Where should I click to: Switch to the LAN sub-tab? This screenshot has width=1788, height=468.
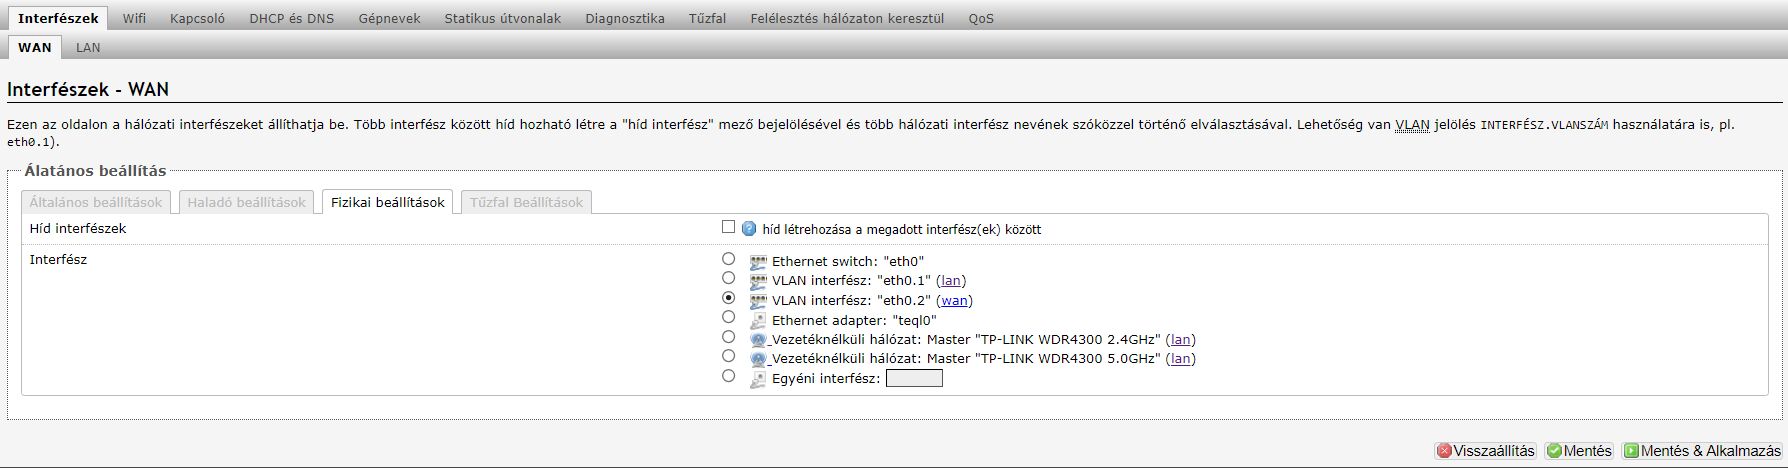(x=88, y=47)
